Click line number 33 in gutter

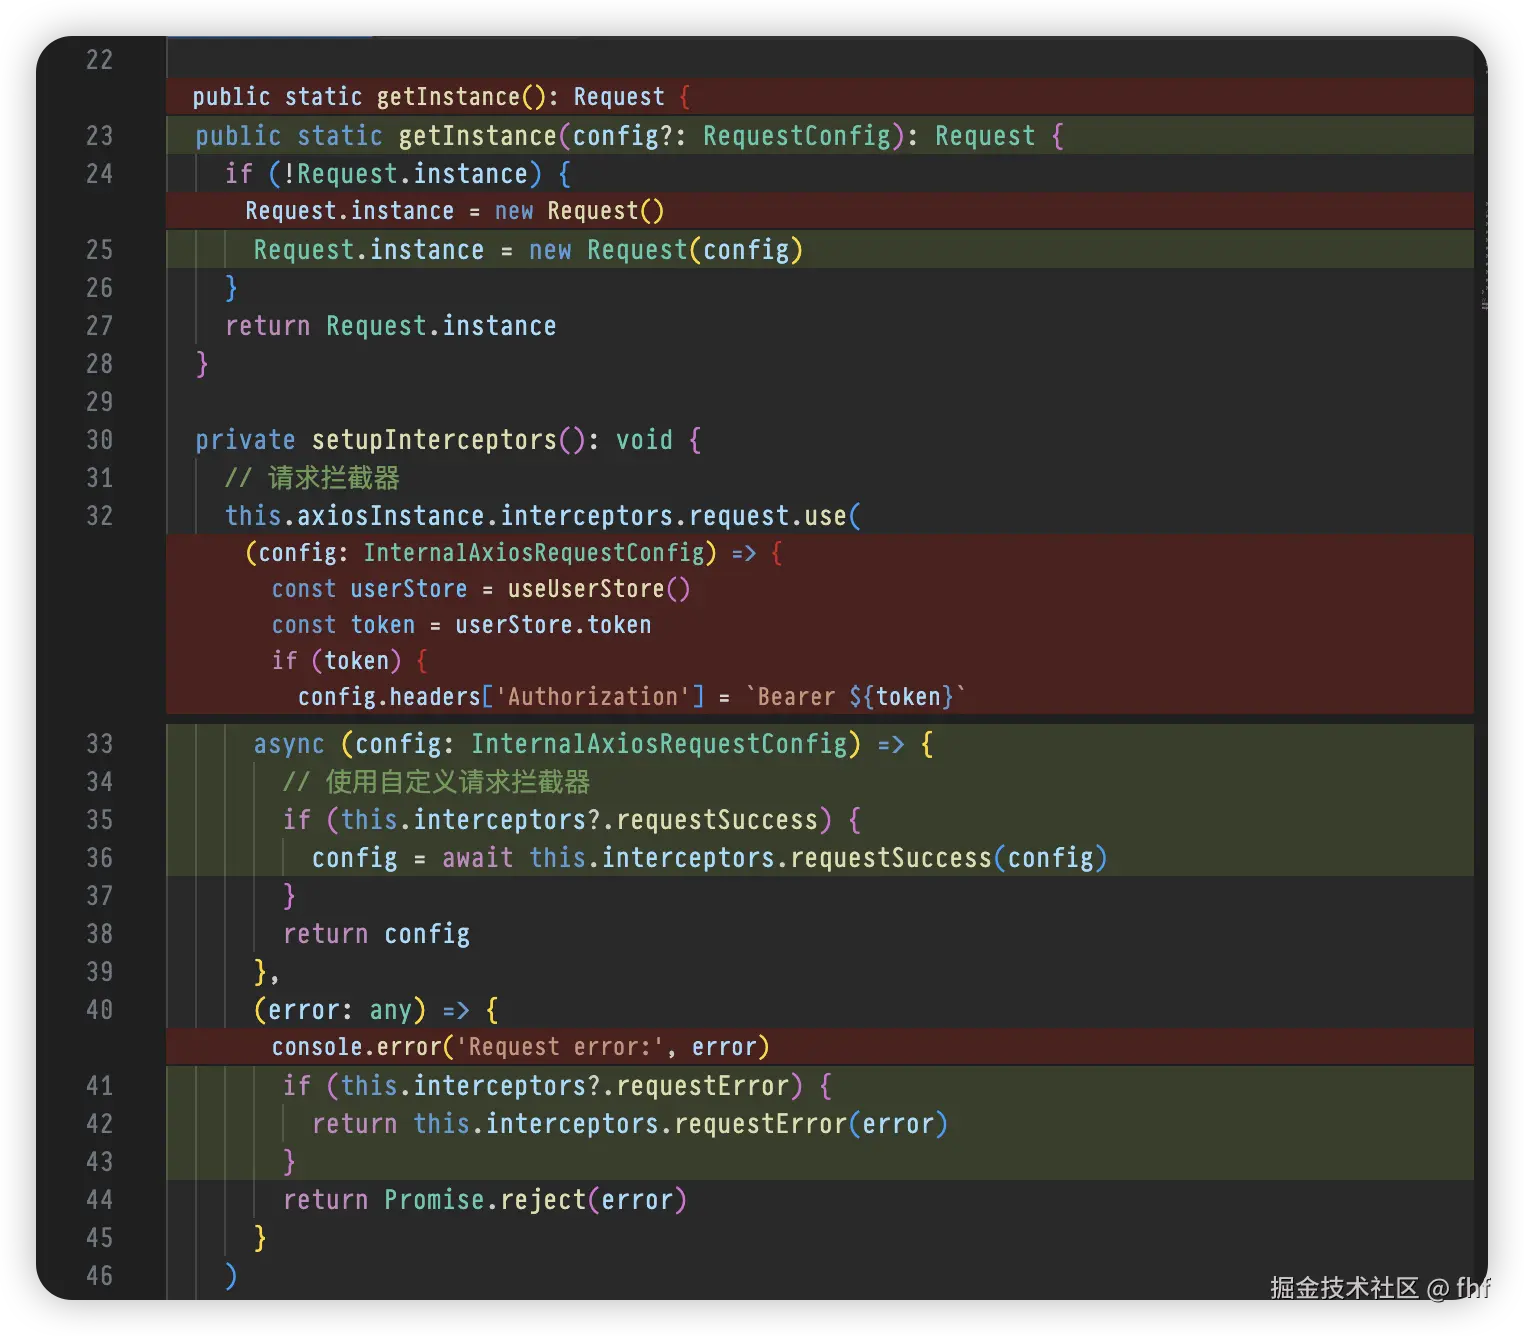click(99, 744)
